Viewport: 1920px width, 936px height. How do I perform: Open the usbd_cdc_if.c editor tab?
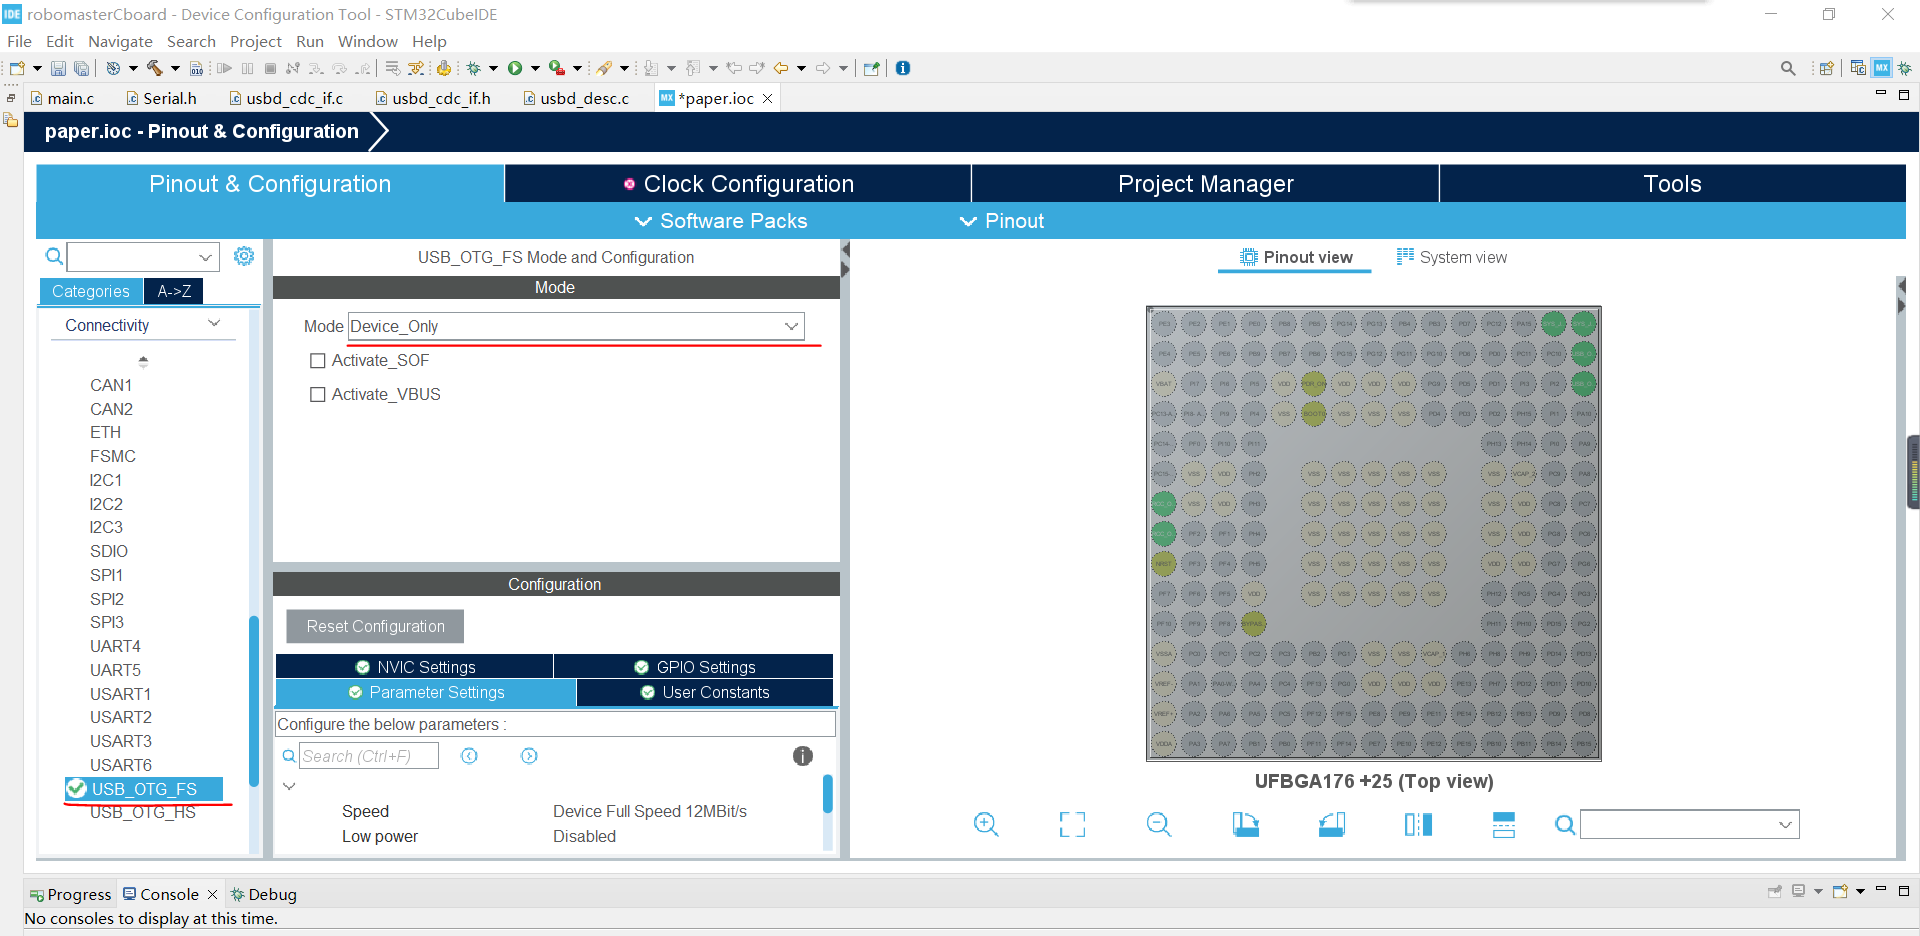(287, 98)
